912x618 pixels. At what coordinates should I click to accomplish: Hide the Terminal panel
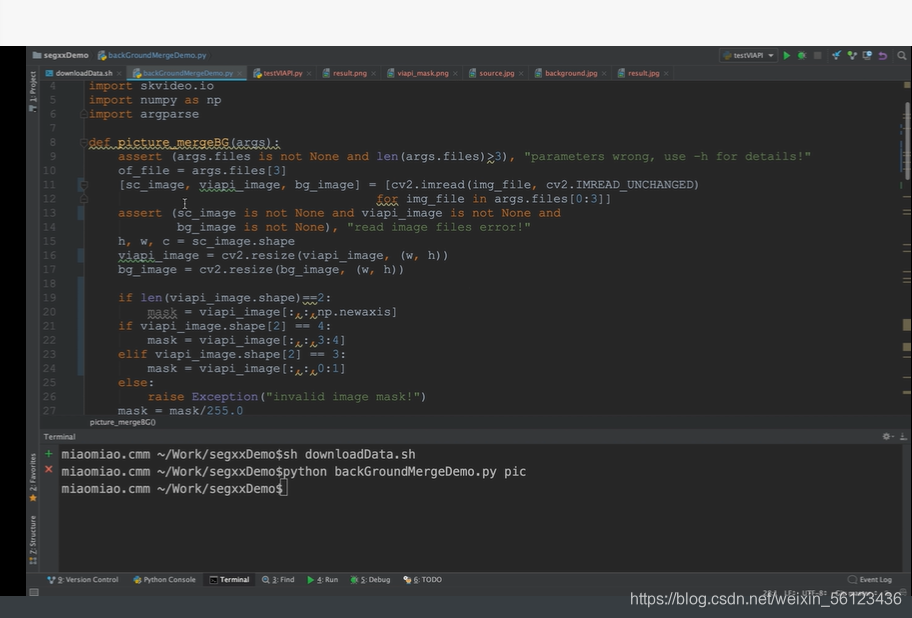tap(903, 436)
